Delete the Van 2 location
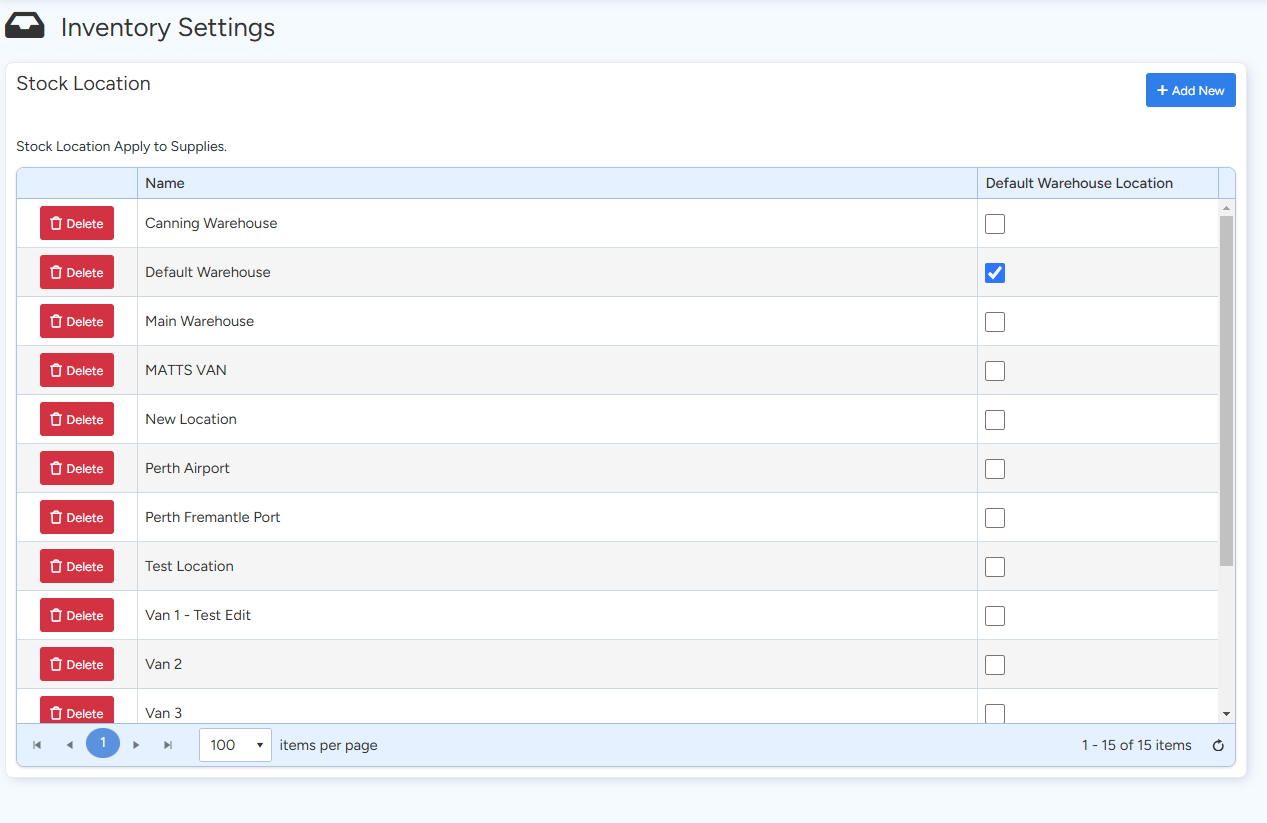 77,664
